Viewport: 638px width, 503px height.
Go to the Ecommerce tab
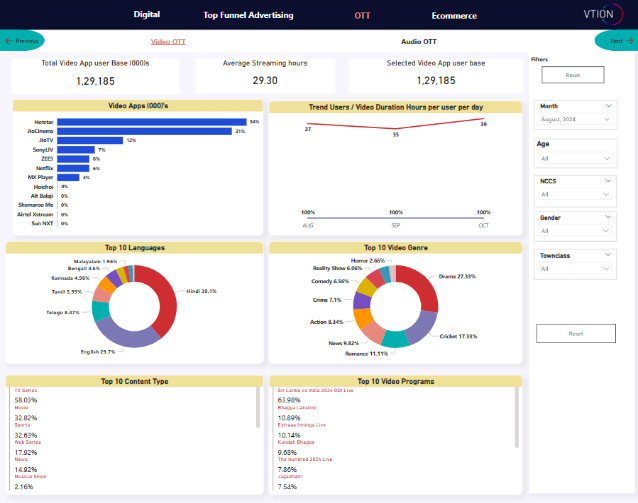coord(454,16)
